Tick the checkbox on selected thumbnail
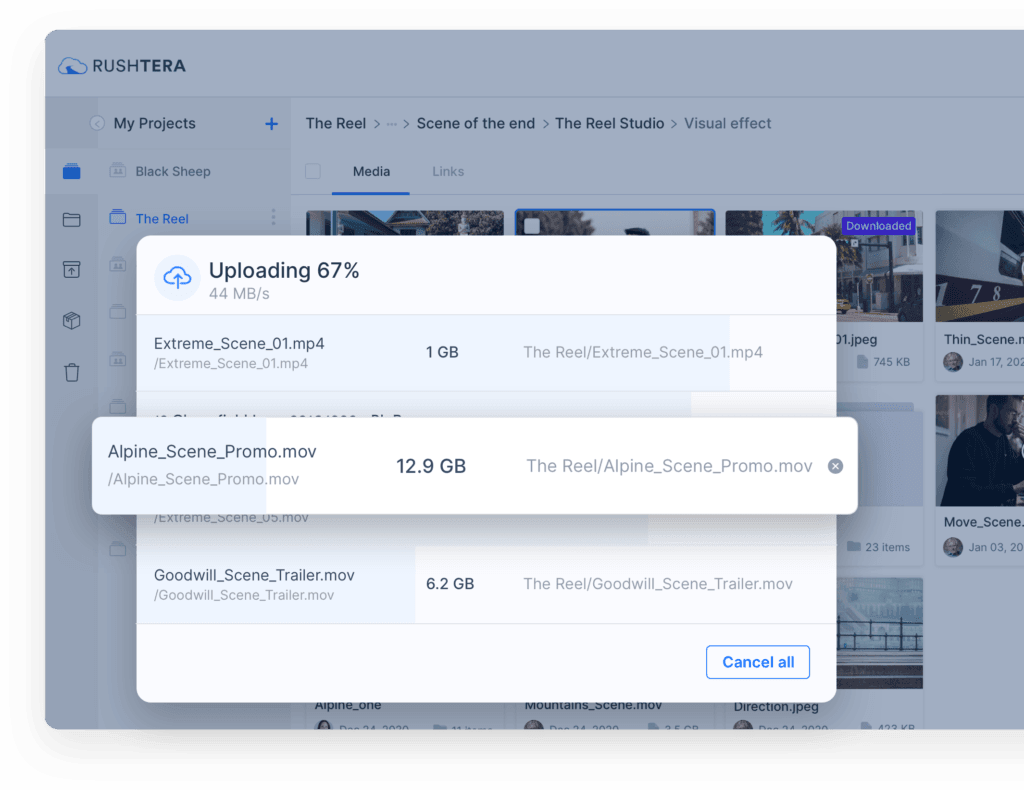Image resolution: width=1024 pixels, height=790 pixels. [532, 226]
